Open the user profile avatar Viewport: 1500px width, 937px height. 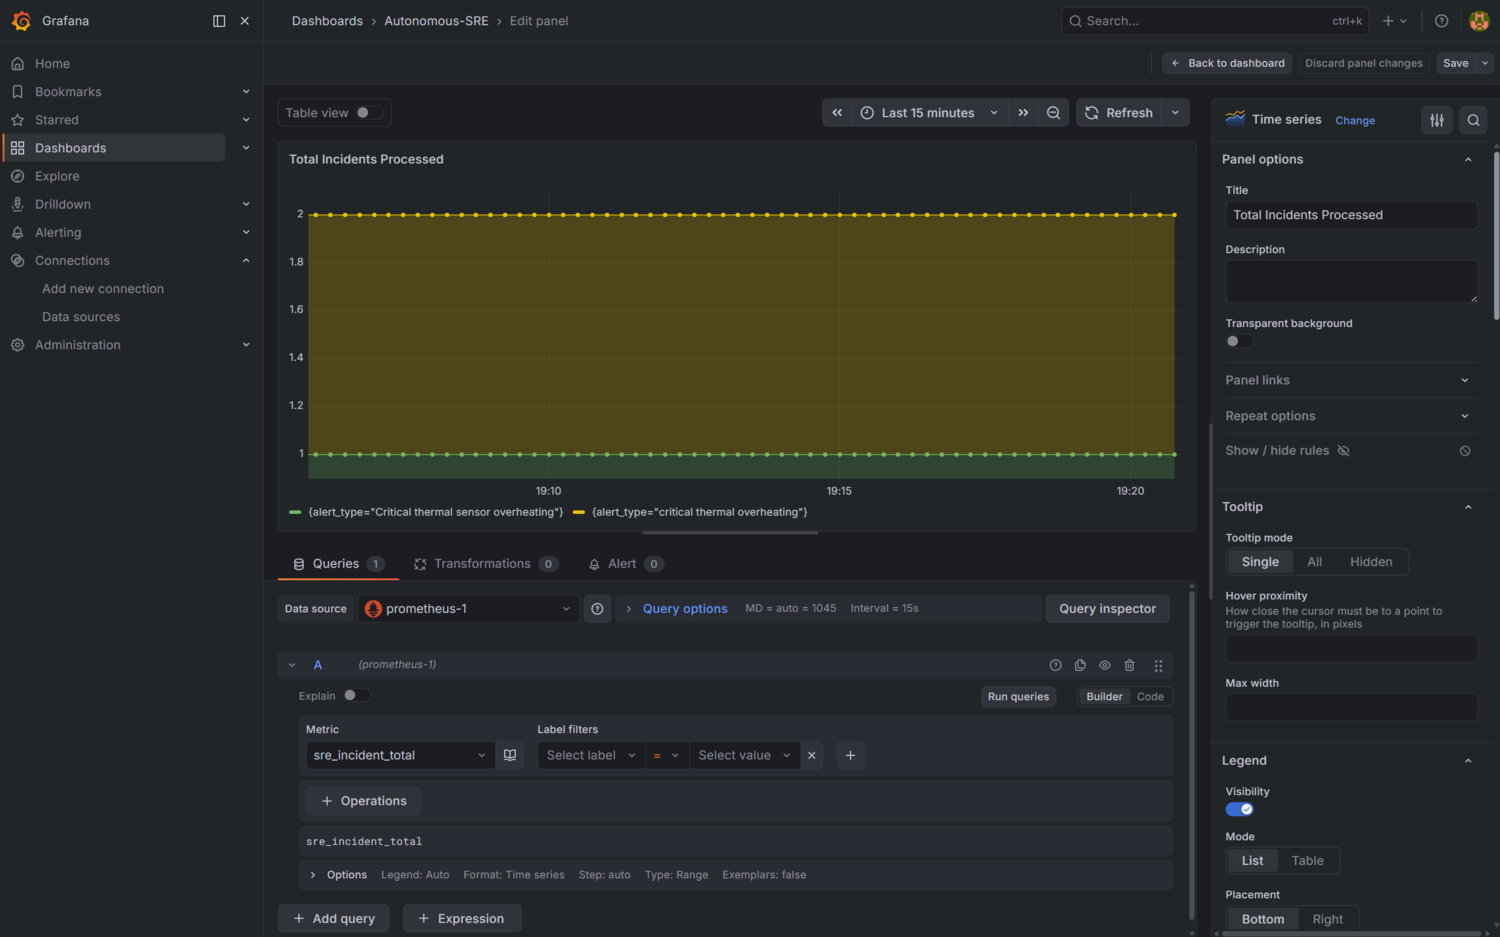tap(1480, 21)
